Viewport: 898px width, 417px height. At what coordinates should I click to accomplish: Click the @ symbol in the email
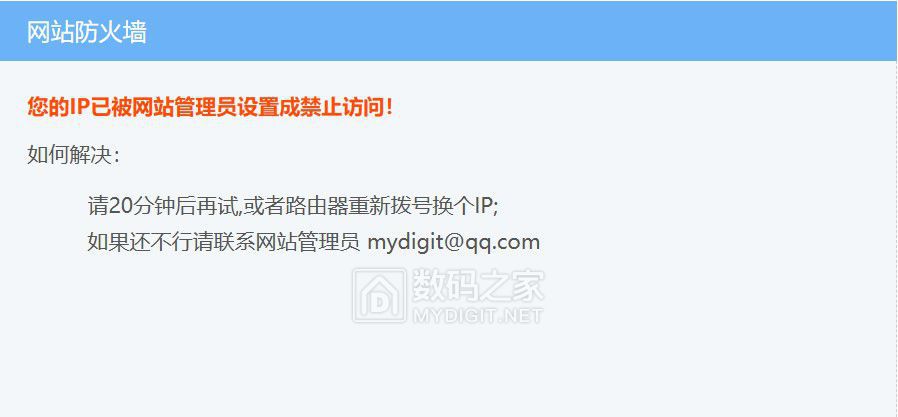click(452, 242)
